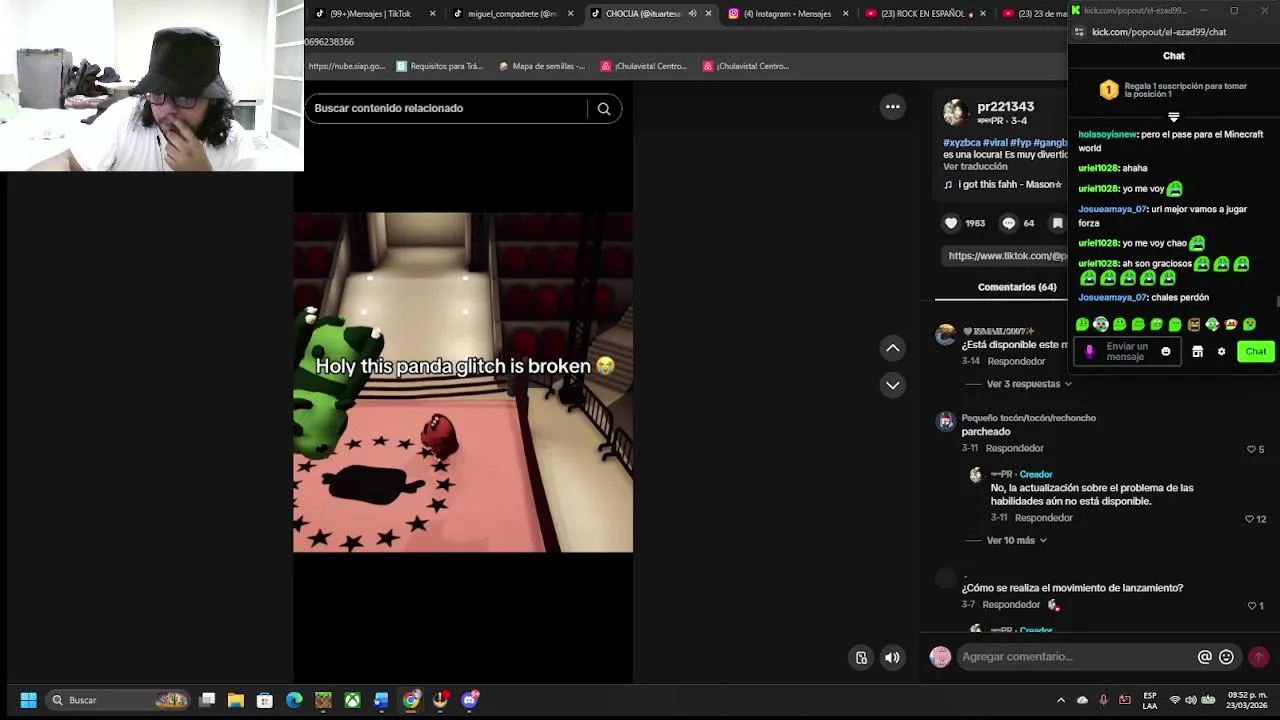Collapse the Kick gift subscription banner arrow
This screenshot has width=1280, height=720.
[1173, 117]
